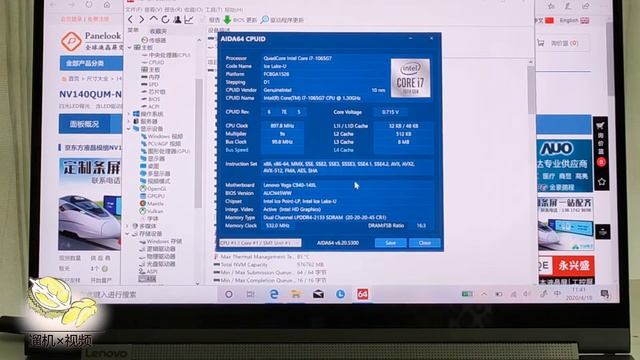Click the AIDA64 forward arrow icon
The image size is (640, 360).
tap(141, 19)
